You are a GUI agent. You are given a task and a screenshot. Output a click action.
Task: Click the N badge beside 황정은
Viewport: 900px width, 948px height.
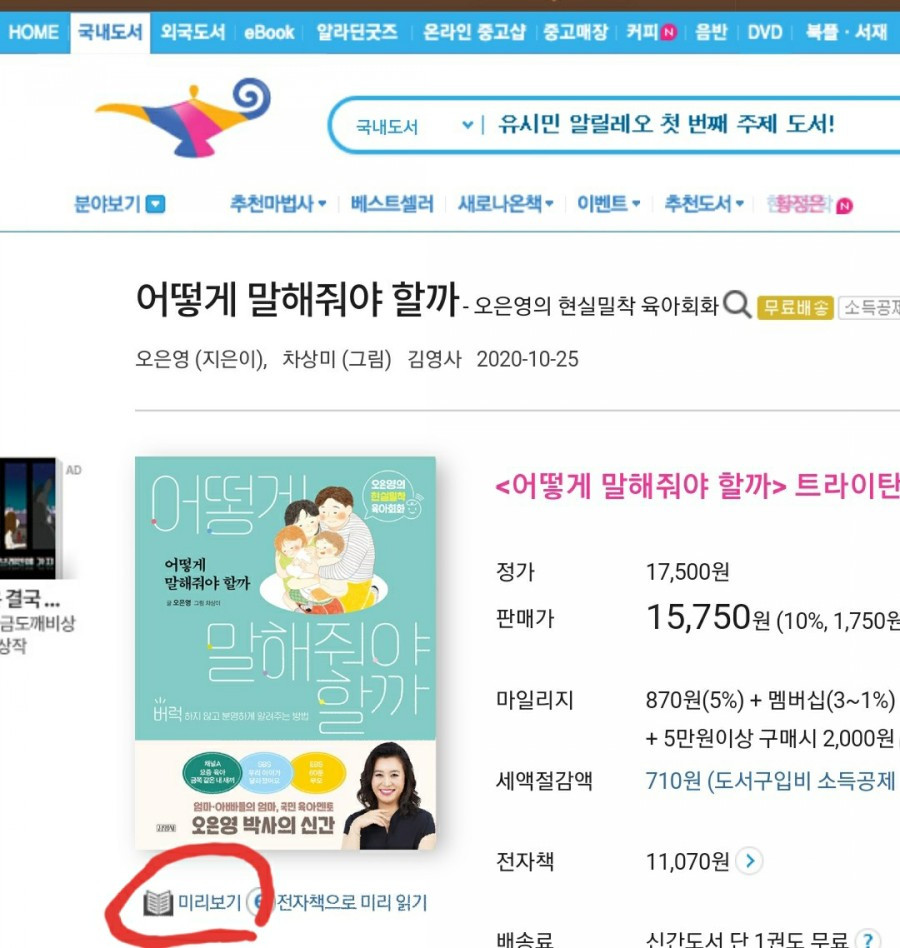coord(844,206)
